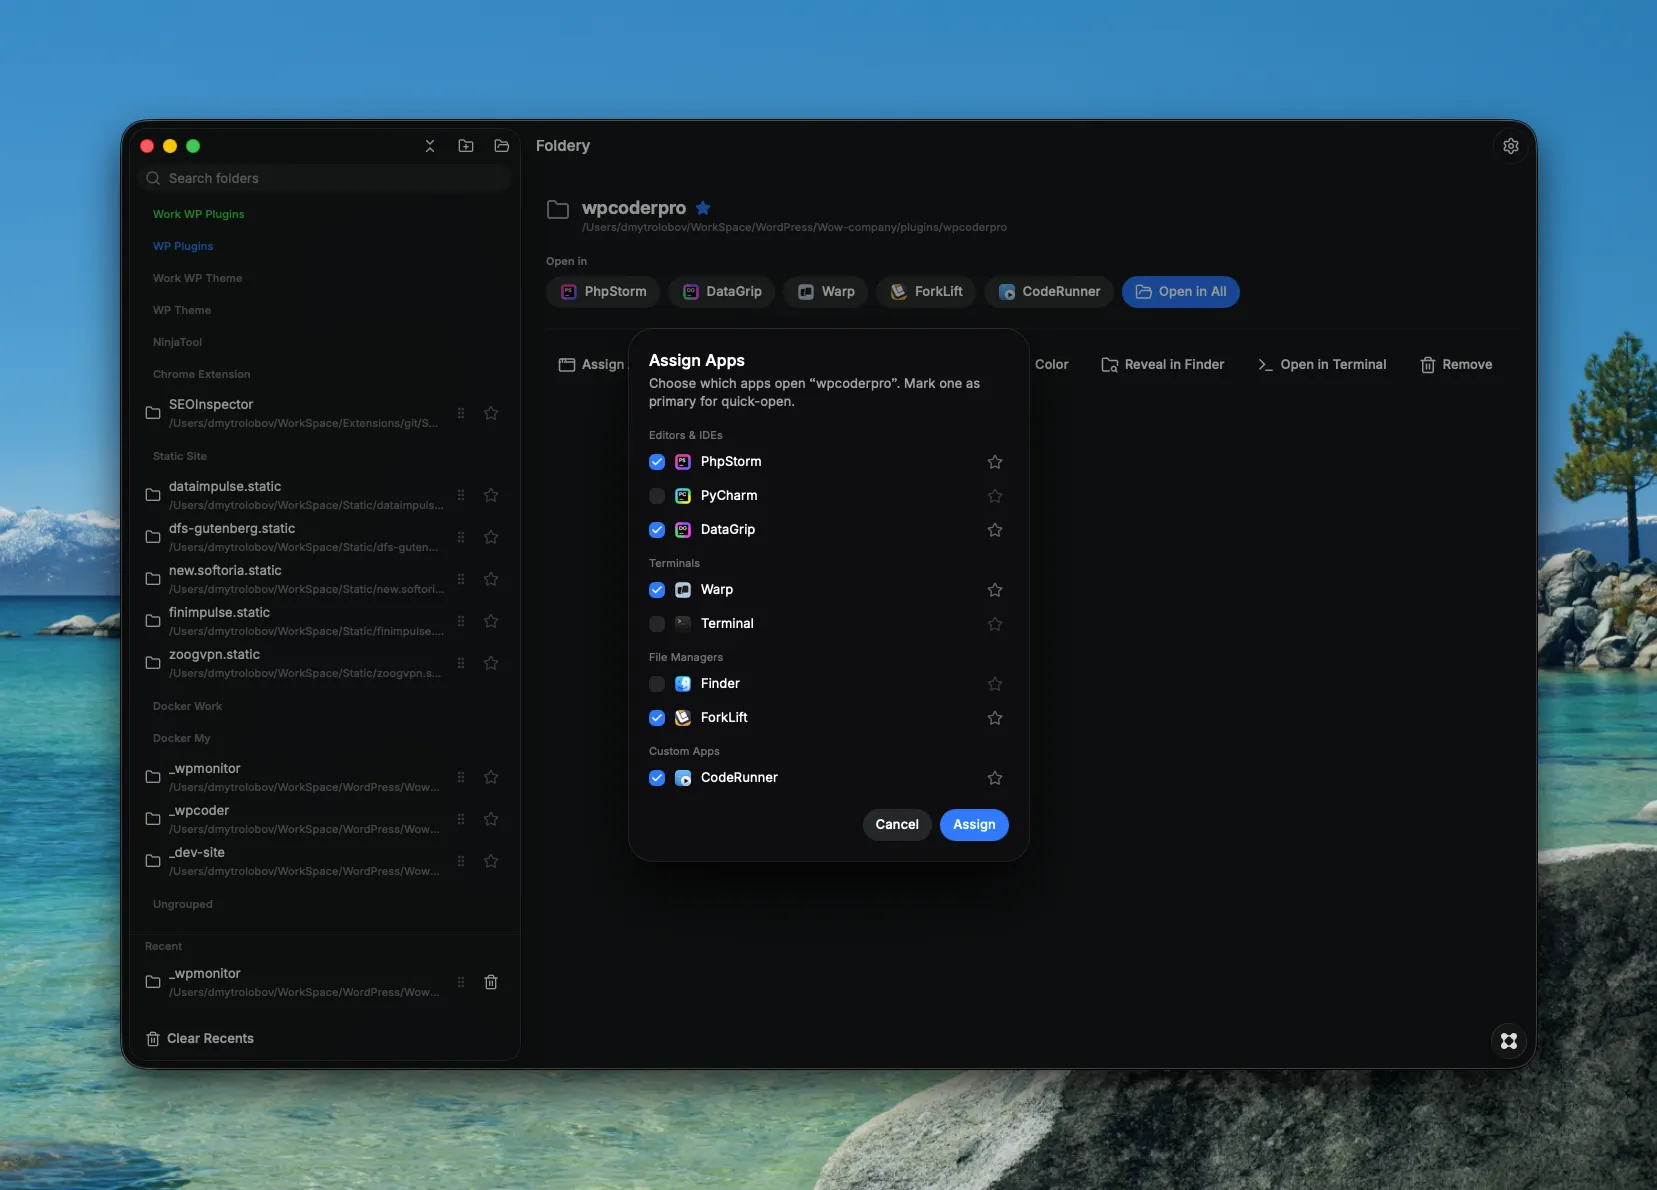Mark DataGrip as primary with its star
Image resolution: width=1657 pixels, height=1190 pixels.
click(x=995, y=530)
